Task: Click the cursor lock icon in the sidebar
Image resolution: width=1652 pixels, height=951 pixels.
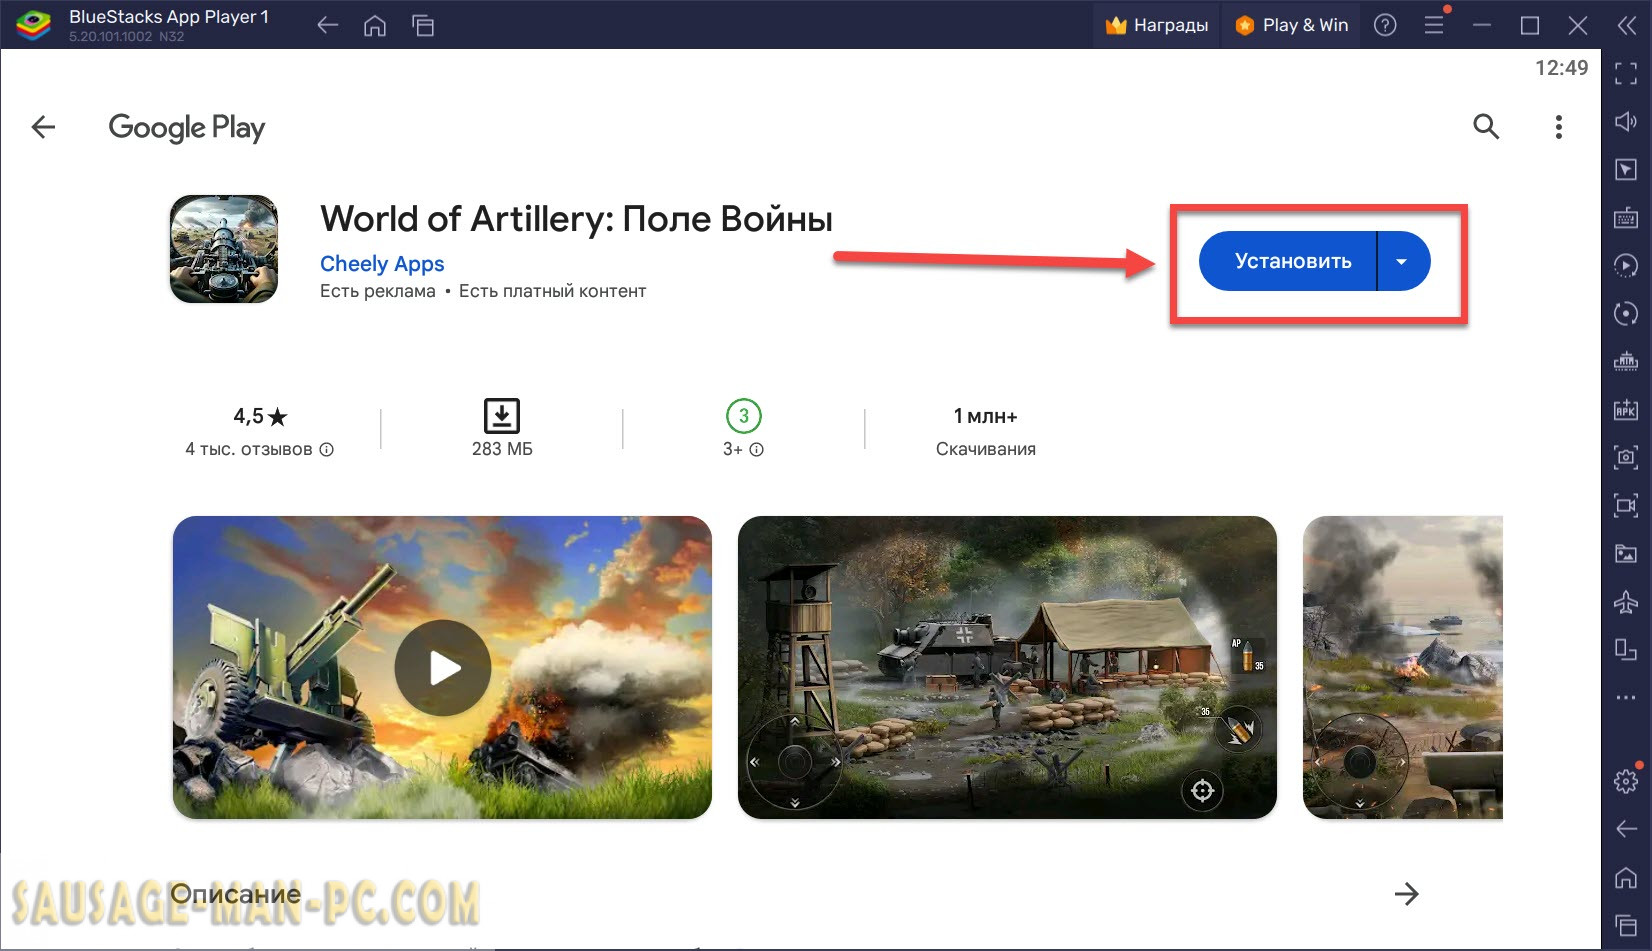Action: 1626,169
